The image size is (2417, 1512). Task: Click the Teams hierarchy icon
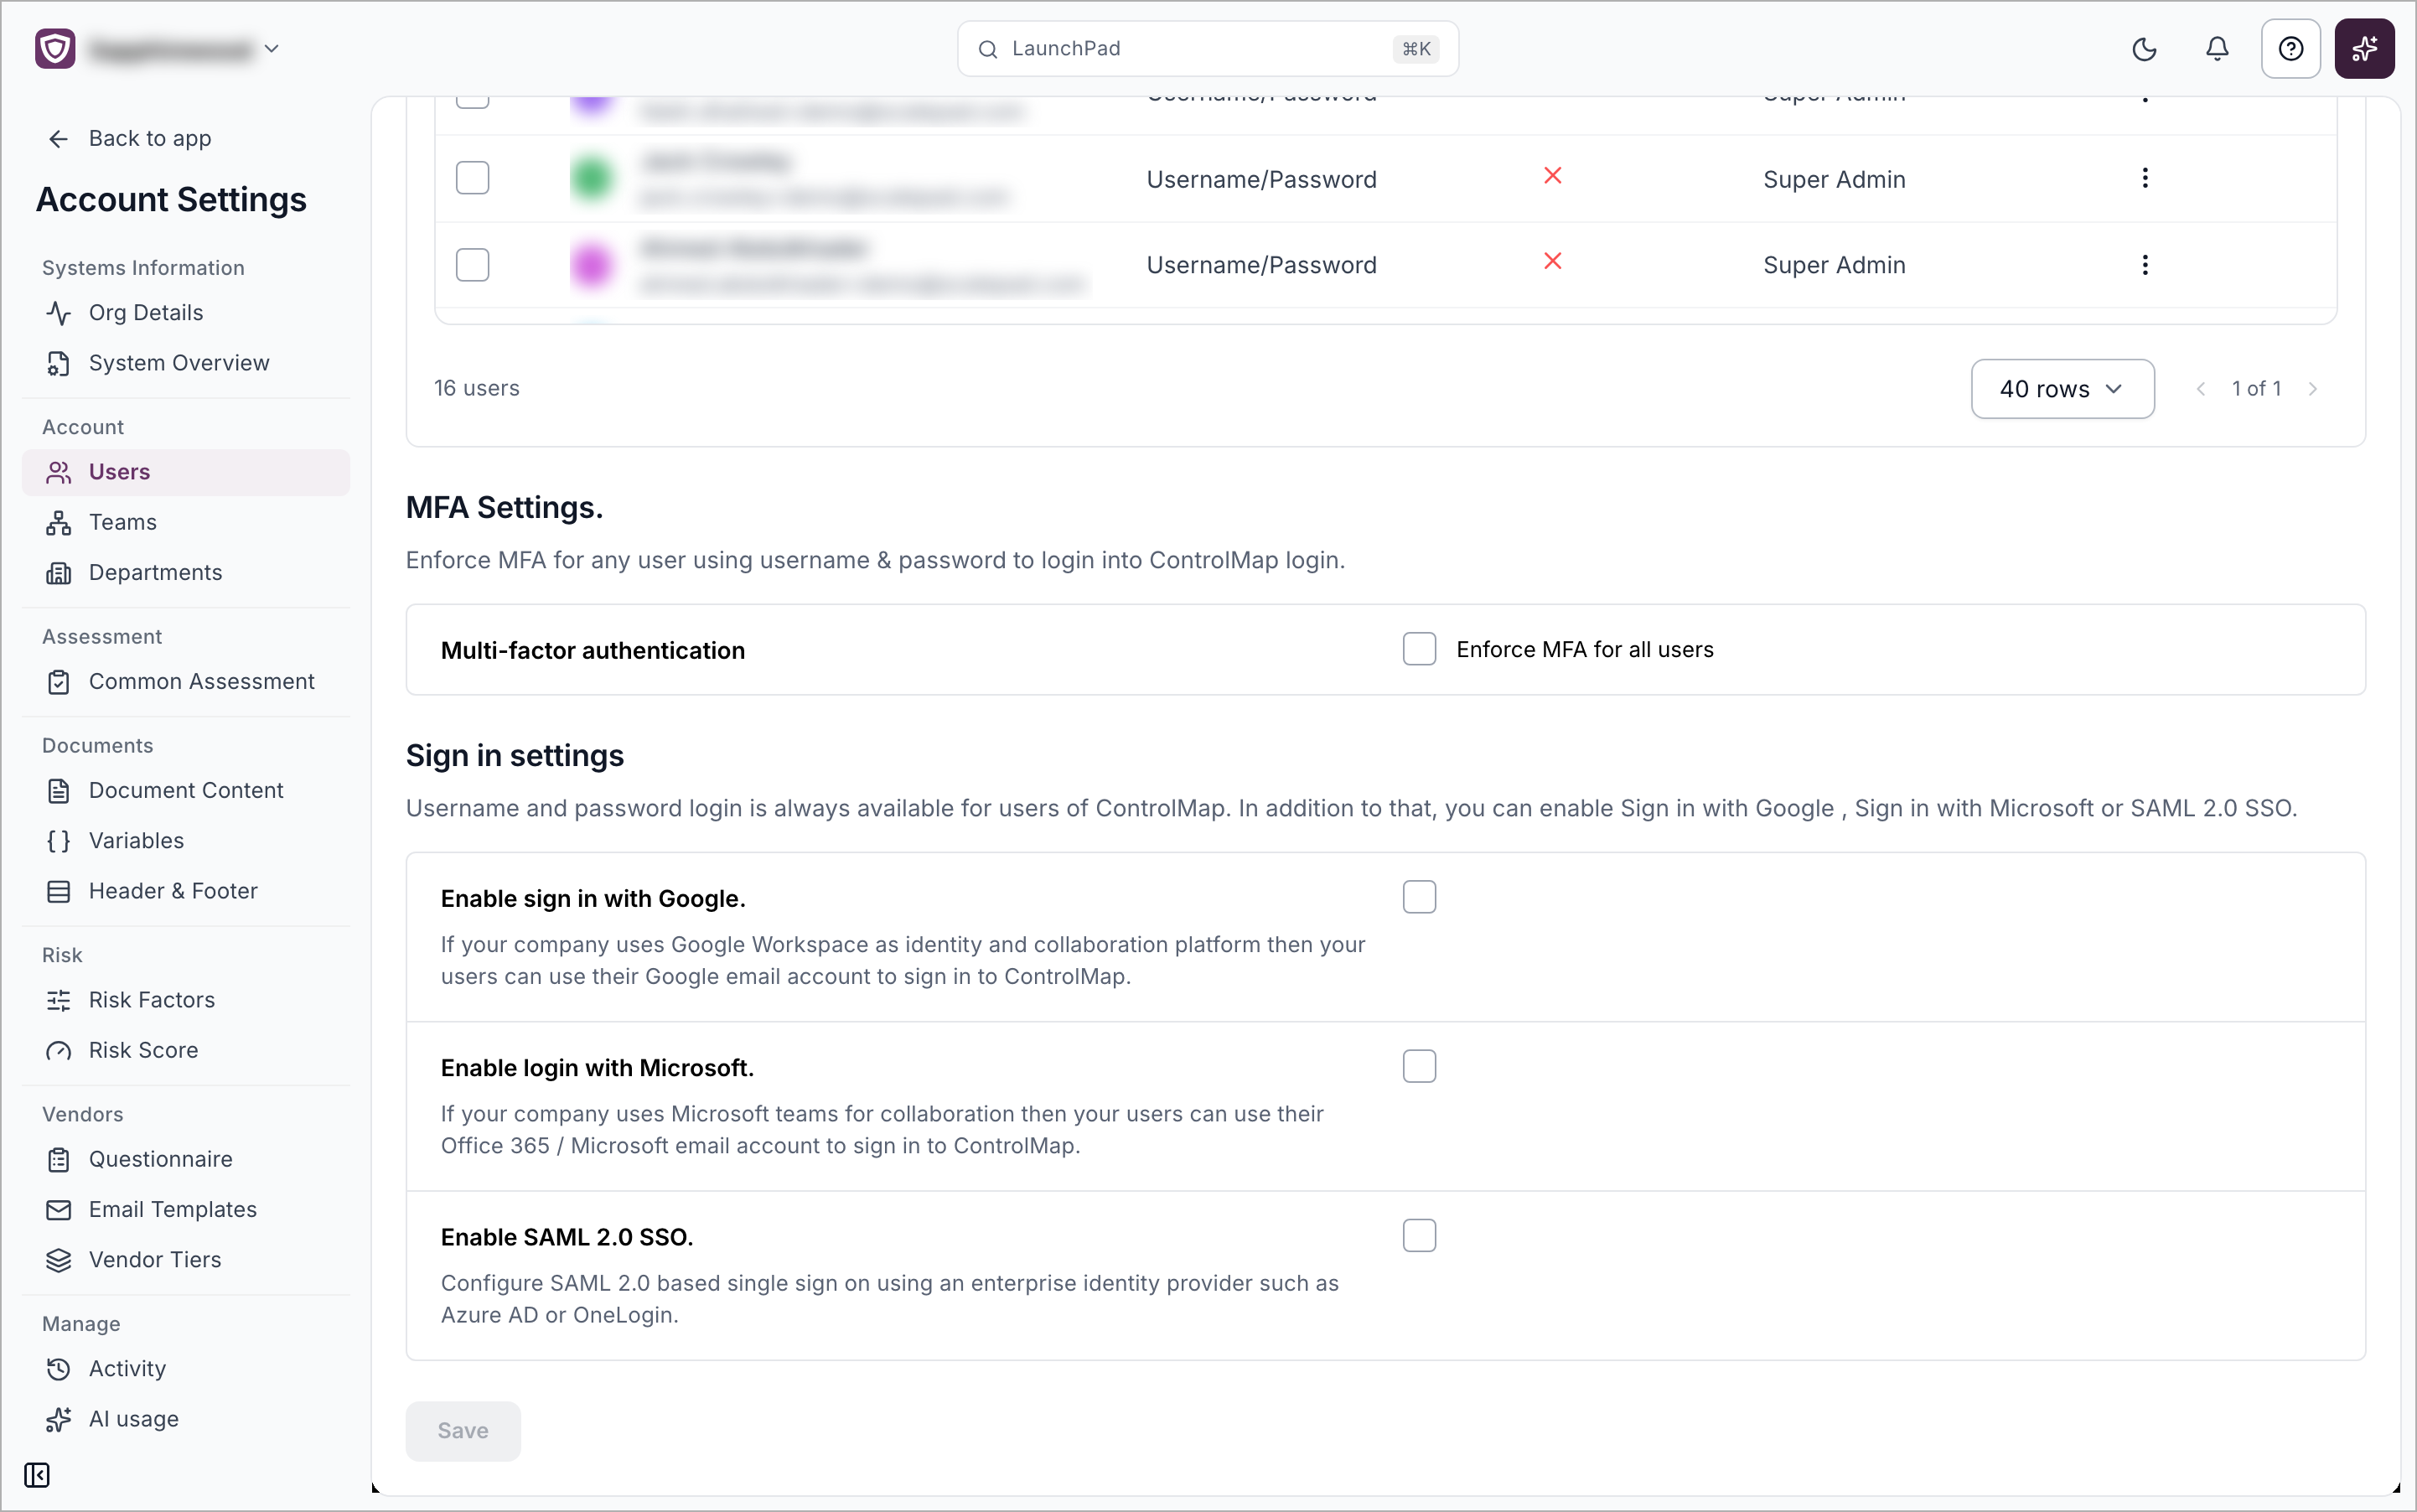click(59, 522)
